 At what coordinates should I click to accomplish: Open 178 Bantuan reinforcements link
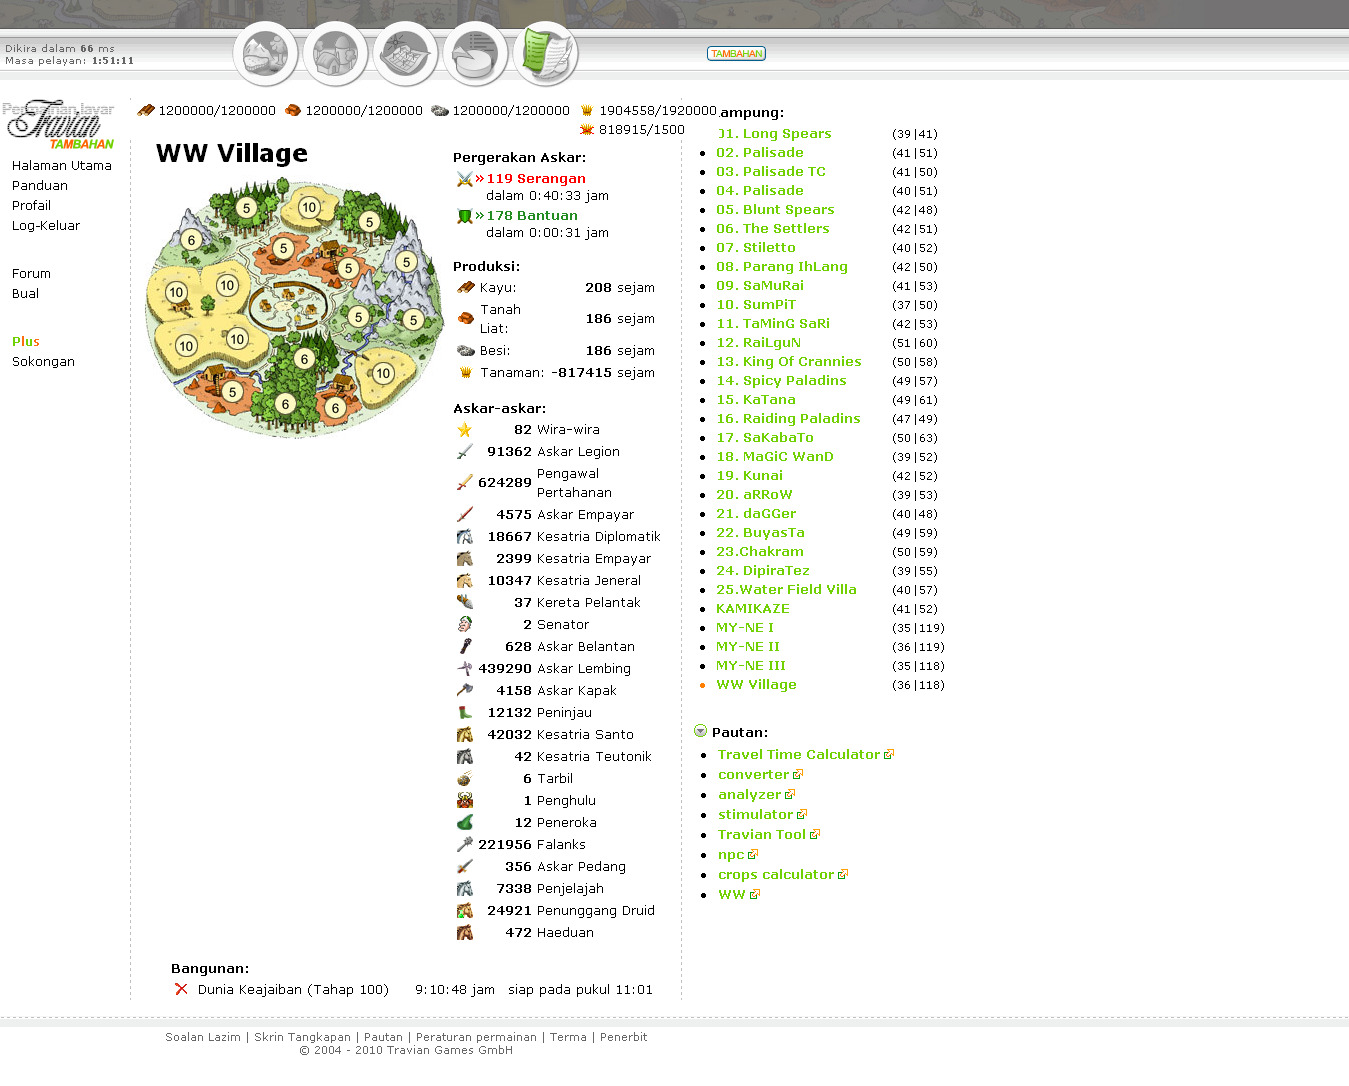coord(532,216)
